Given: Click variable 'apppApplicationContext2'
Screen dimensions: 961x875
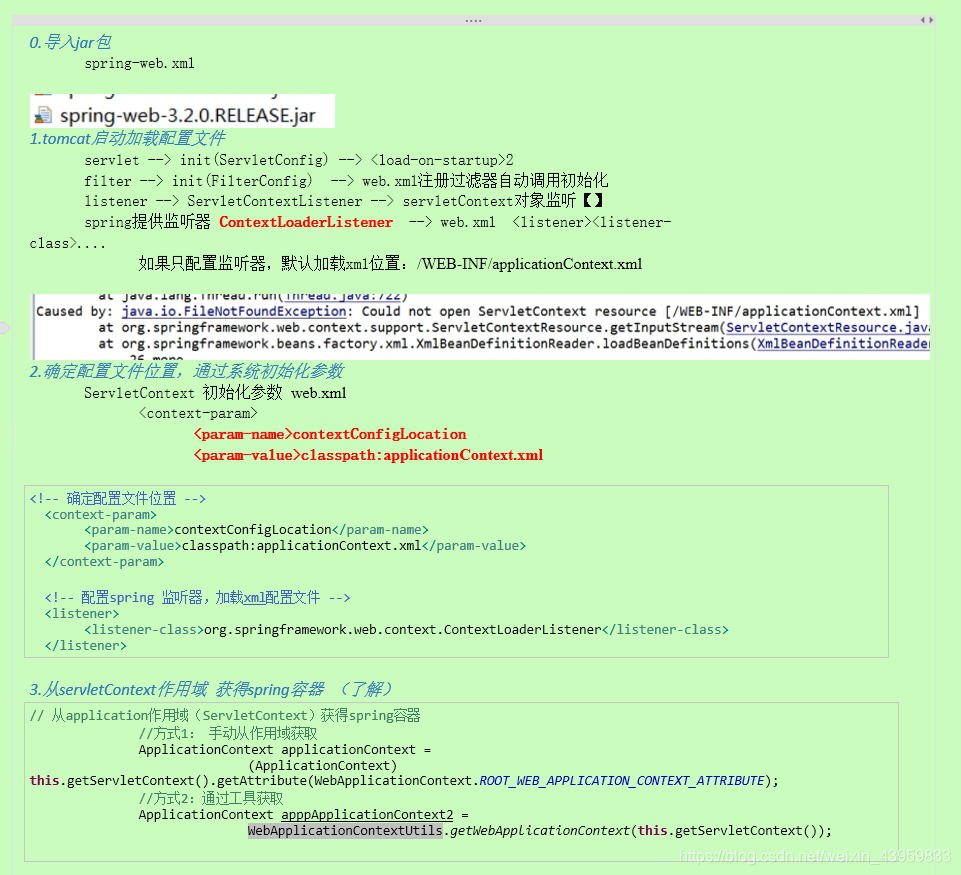Looking at the screenshot, I should [x=367, y=815].
